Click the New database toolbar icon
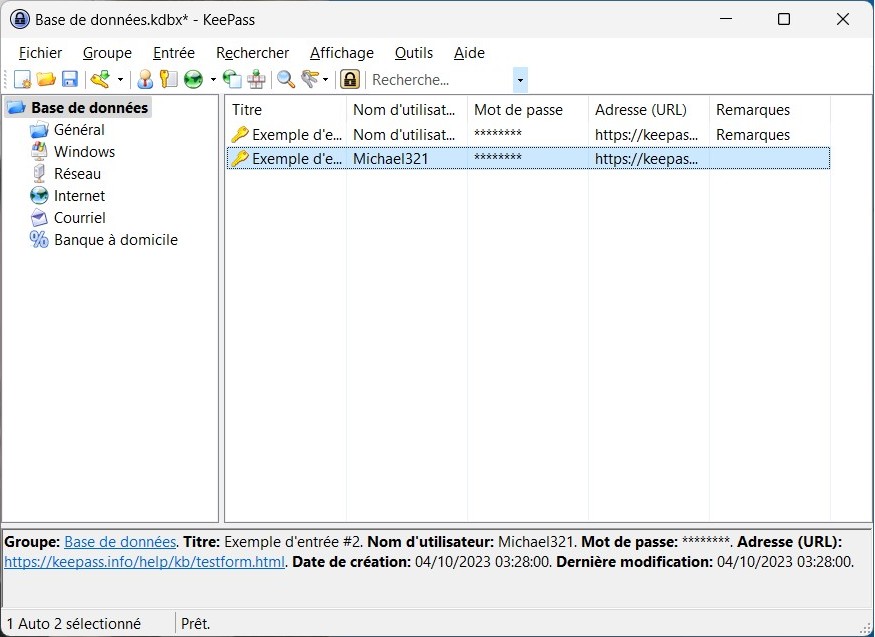 point(22,80)
